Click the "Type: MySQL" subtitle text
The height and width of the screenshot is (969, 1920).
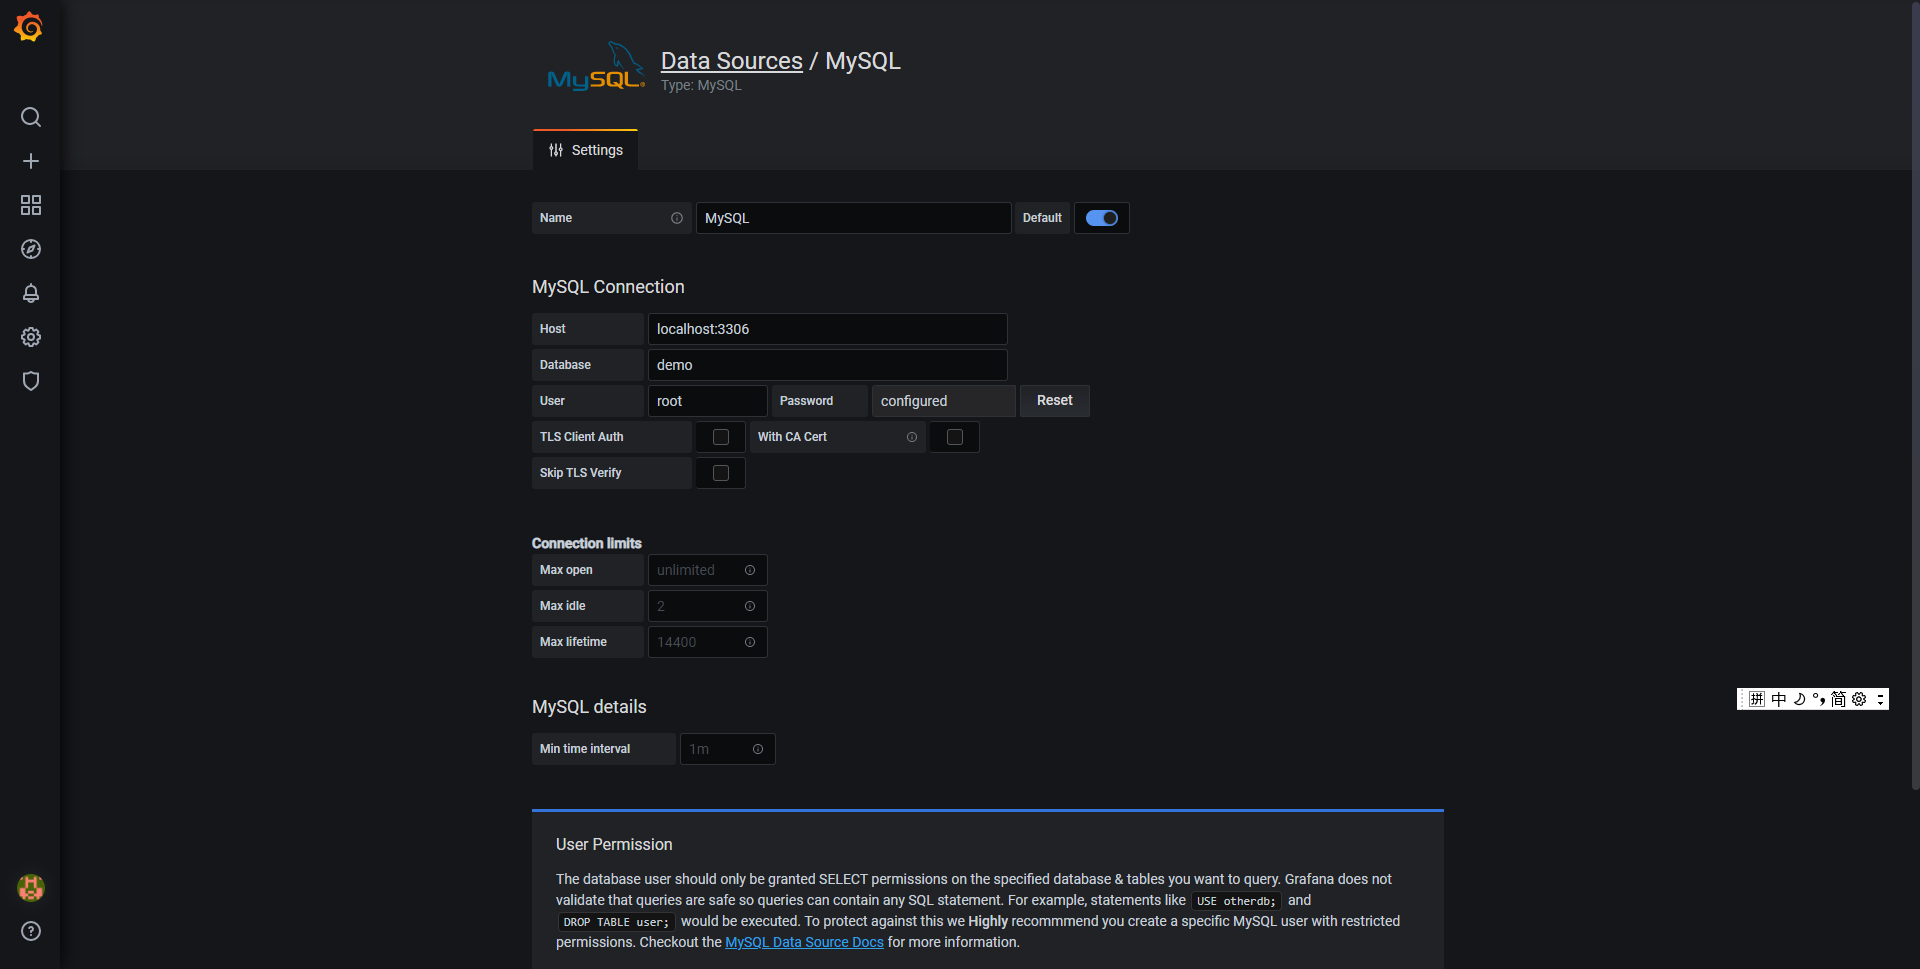(x=701, y=86)
